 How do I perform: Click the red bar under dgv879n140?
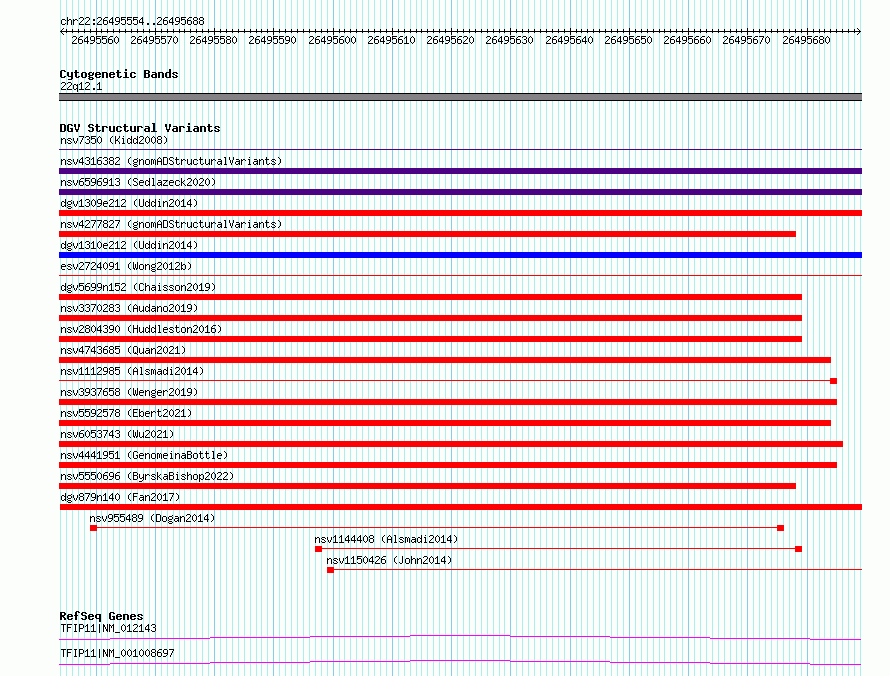pyautogui.click(x=460, y=507)
